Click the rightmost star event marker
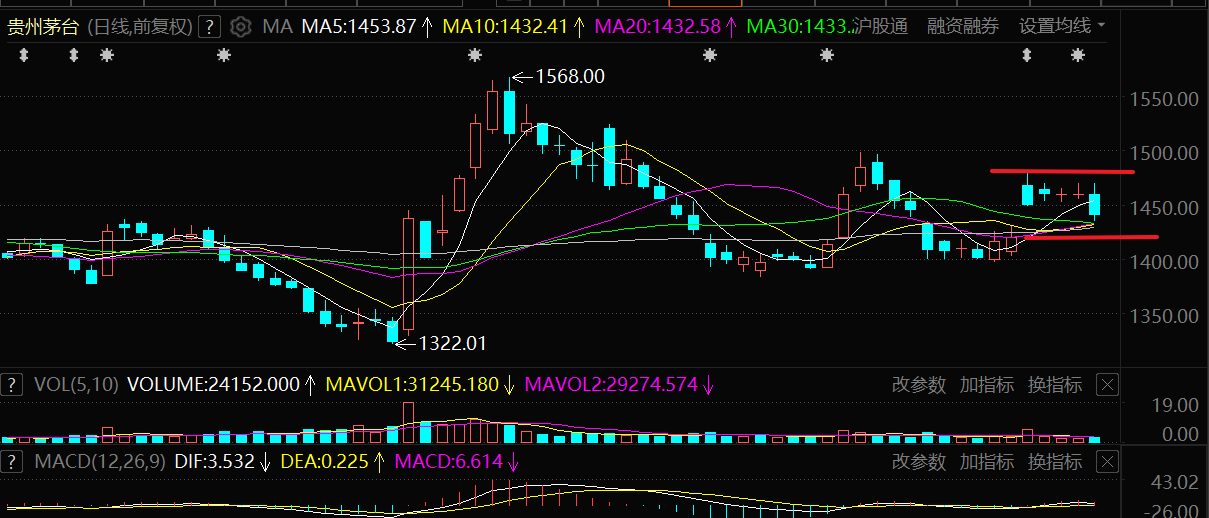 click(x=1078, y=56)
